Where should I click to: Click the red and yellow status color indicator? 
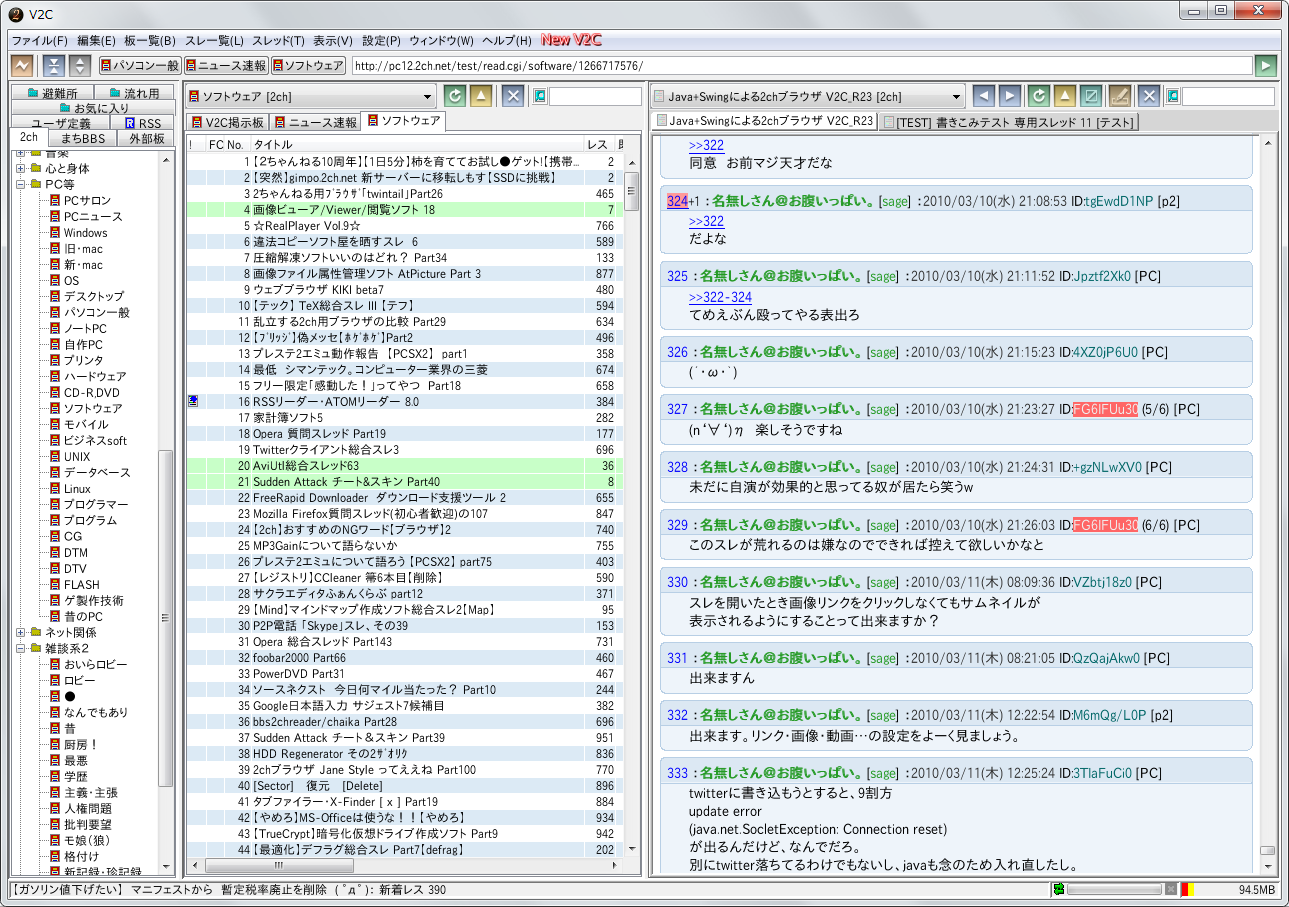pos(1187,889)
